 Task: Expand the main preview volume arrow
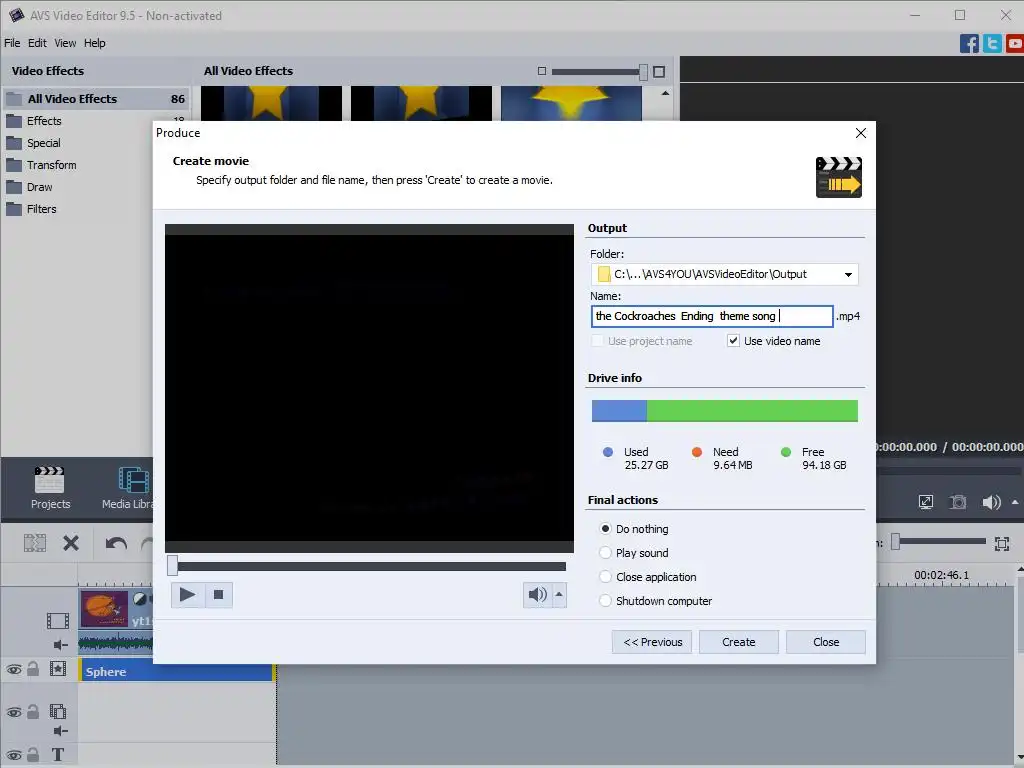pyautogui.click(x=1015, y=502)
